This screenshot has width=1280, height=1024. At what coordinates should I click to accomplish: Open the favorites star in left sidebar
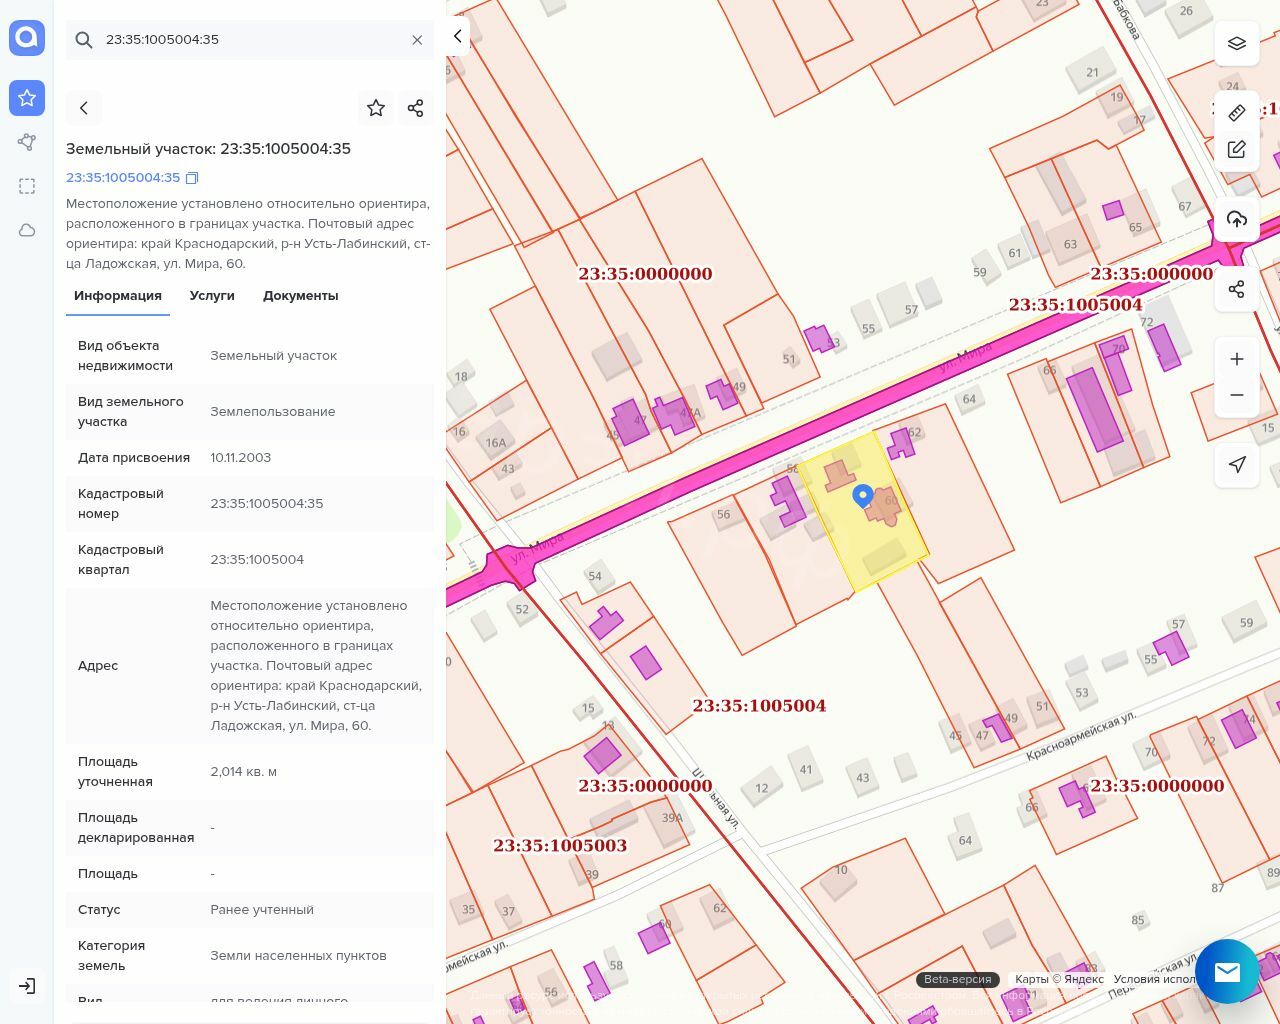click(27, 98)
